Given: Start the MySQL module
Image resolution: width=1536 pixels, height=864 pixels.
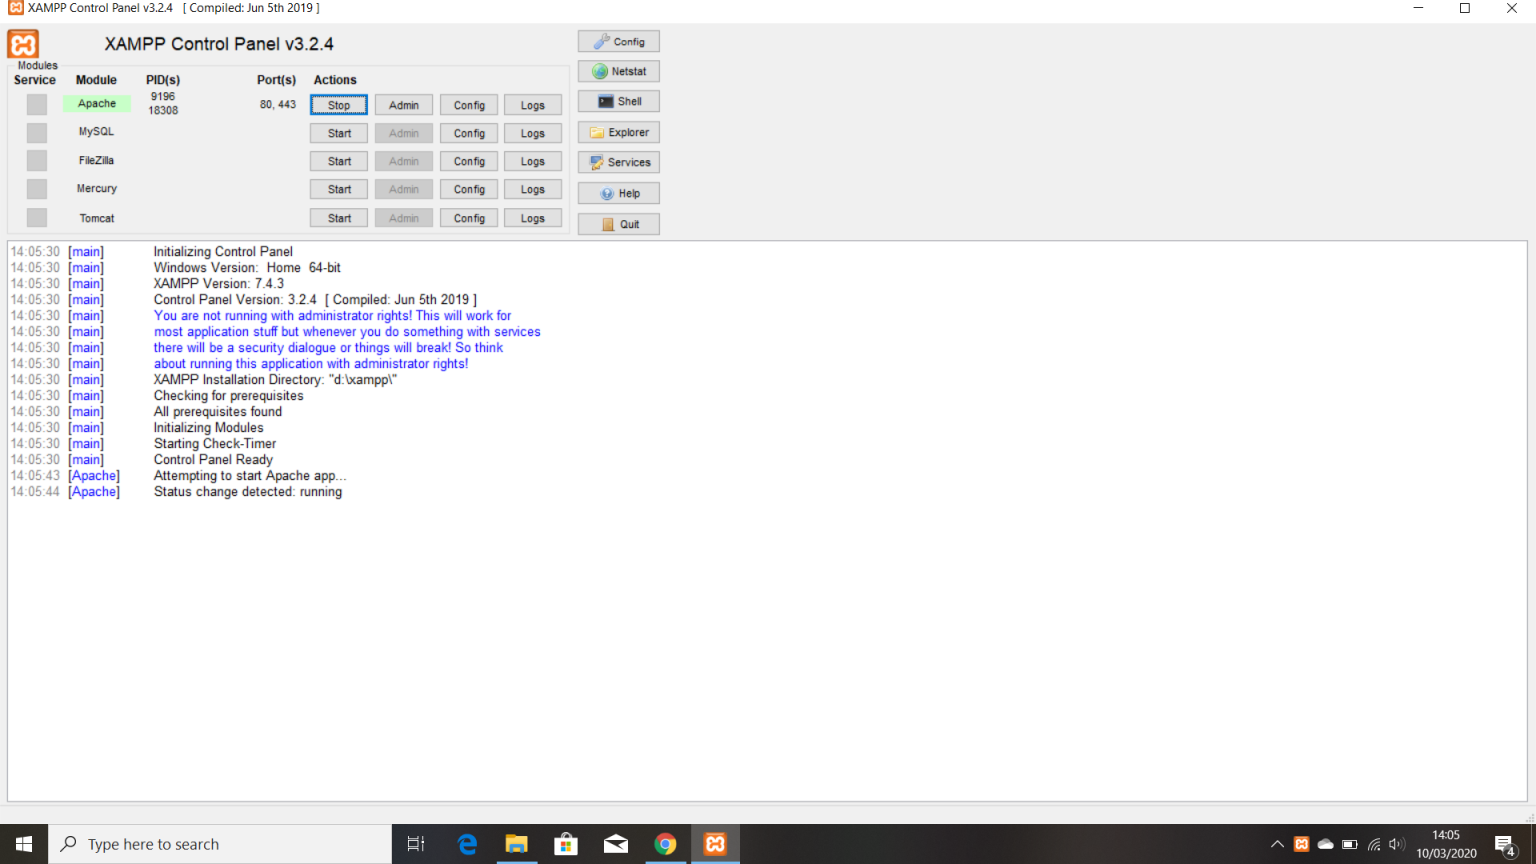Looking at the screenshot, I should [339, 133].
